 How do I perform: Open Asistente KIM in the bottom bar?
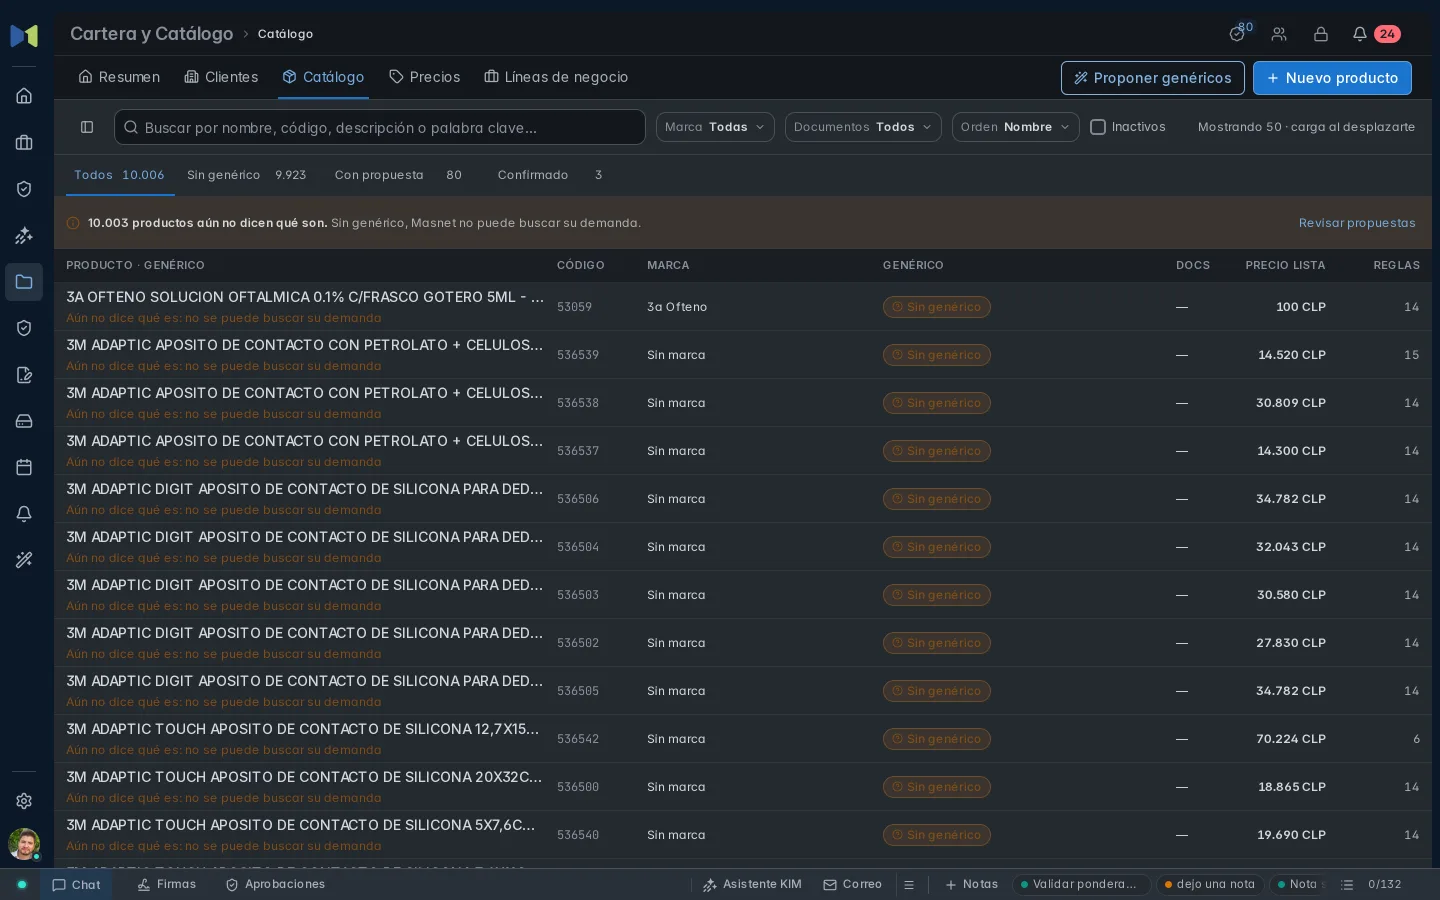tap(752, 885)
